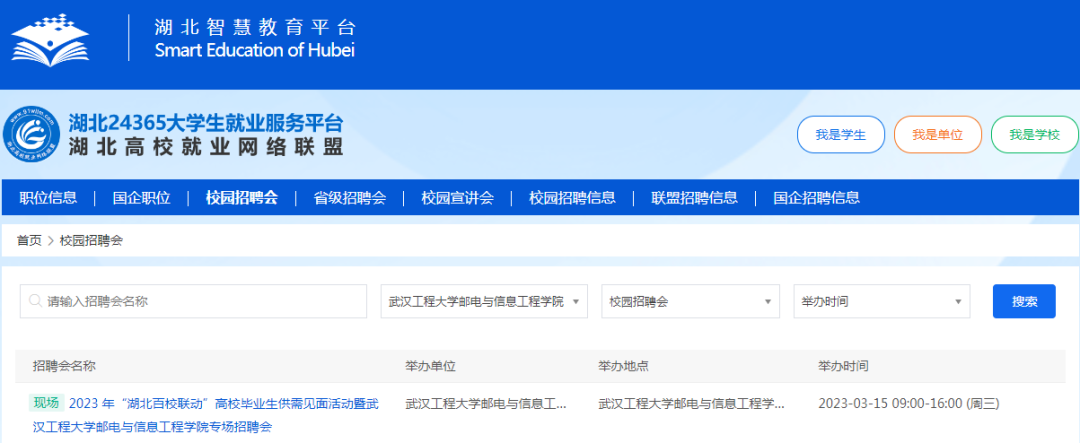Click the 湖北24365大学生就业服务平台 heading
The width and height of the screenshot is (1080, 443).
(205, 123)
